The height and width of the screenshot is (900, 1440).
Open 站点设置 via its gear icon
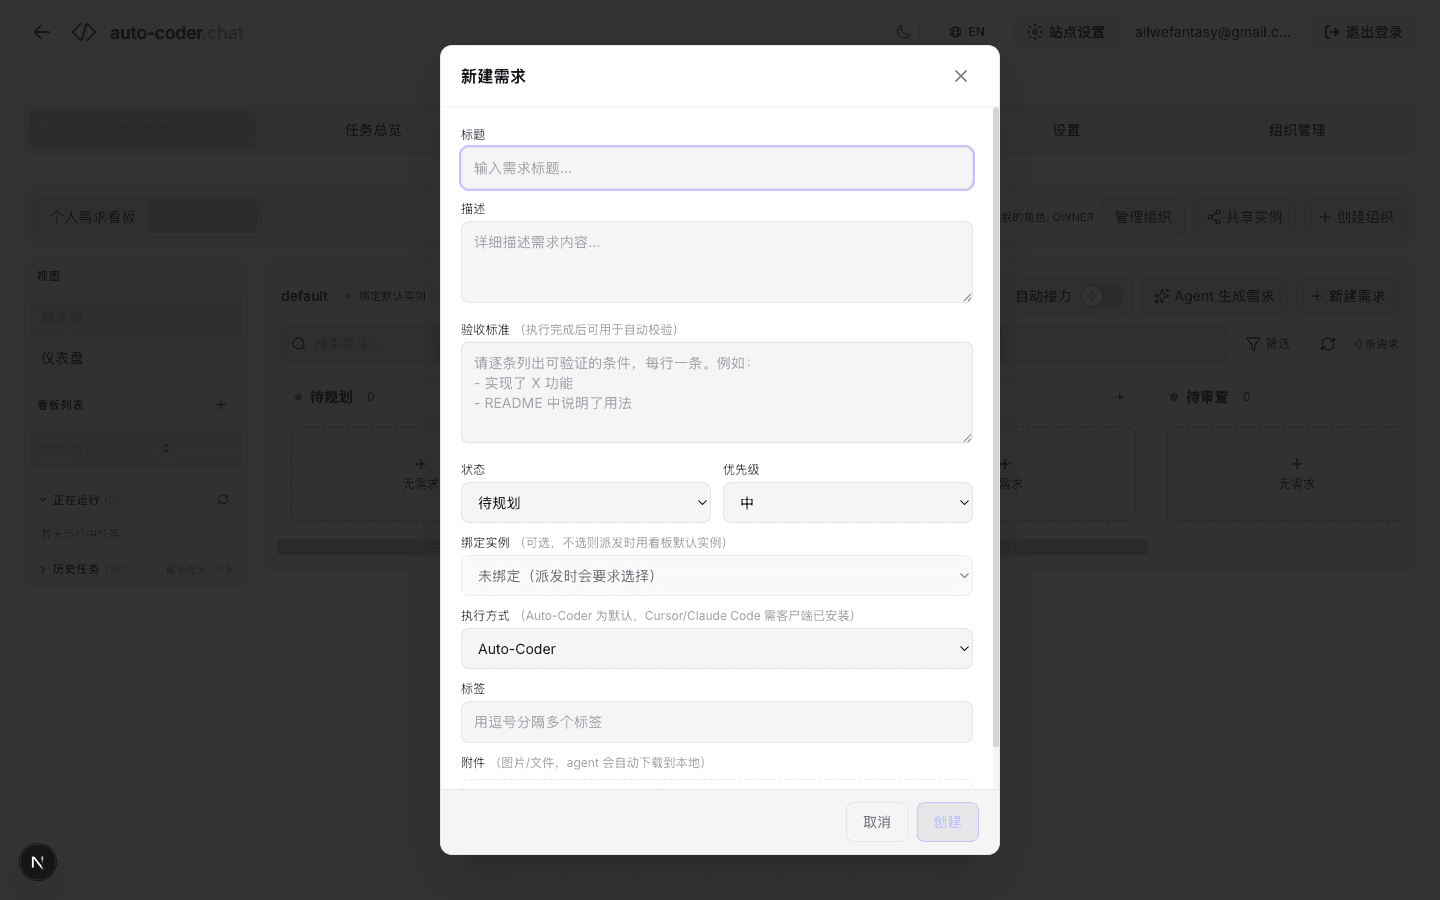1035,32
